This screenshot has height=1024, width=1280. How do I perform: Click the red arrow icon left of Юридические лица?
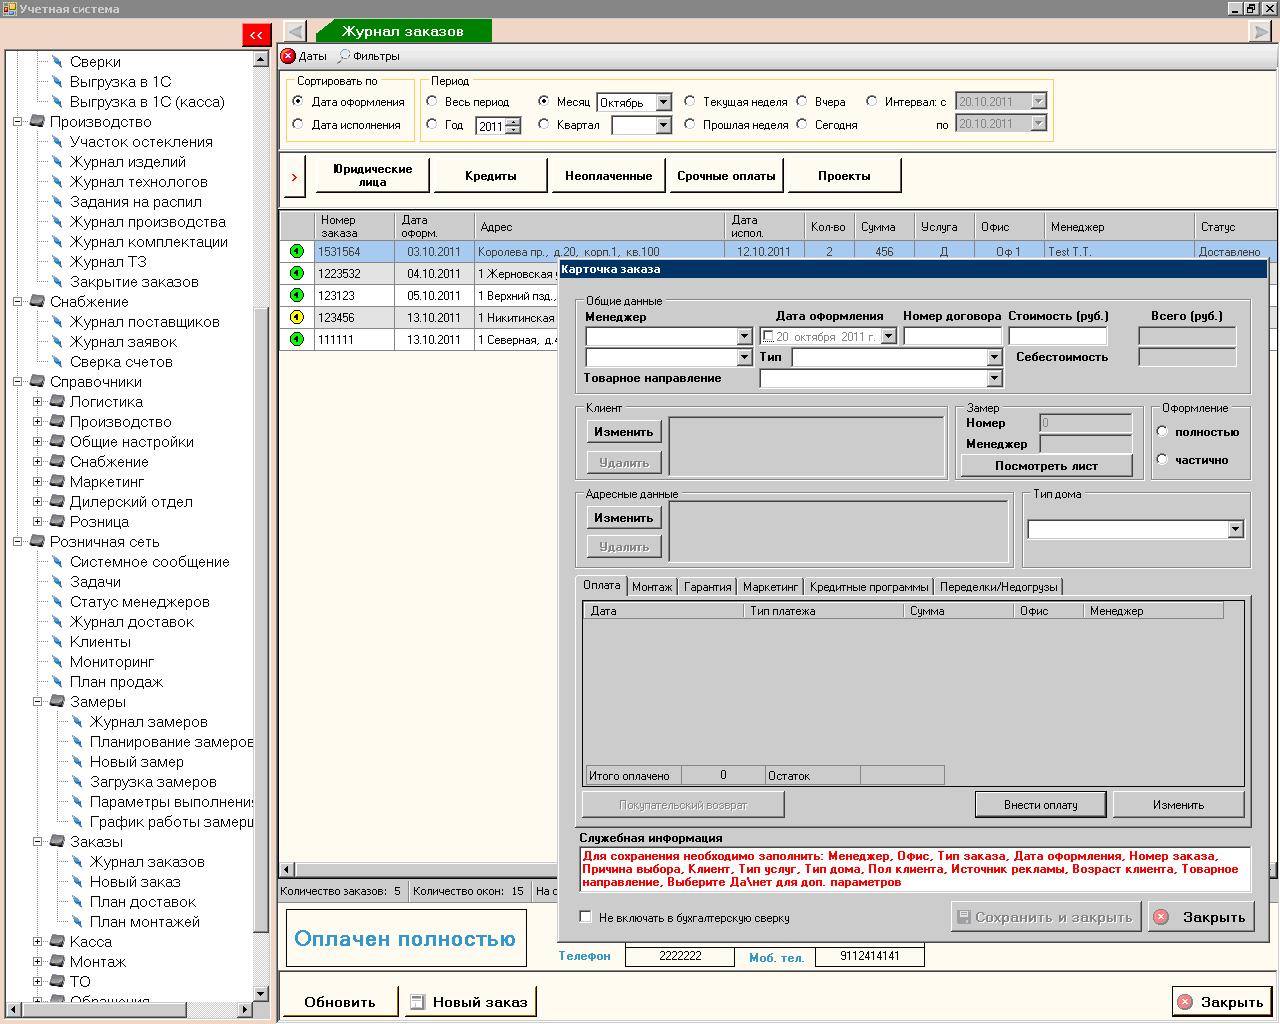point(293,175)
